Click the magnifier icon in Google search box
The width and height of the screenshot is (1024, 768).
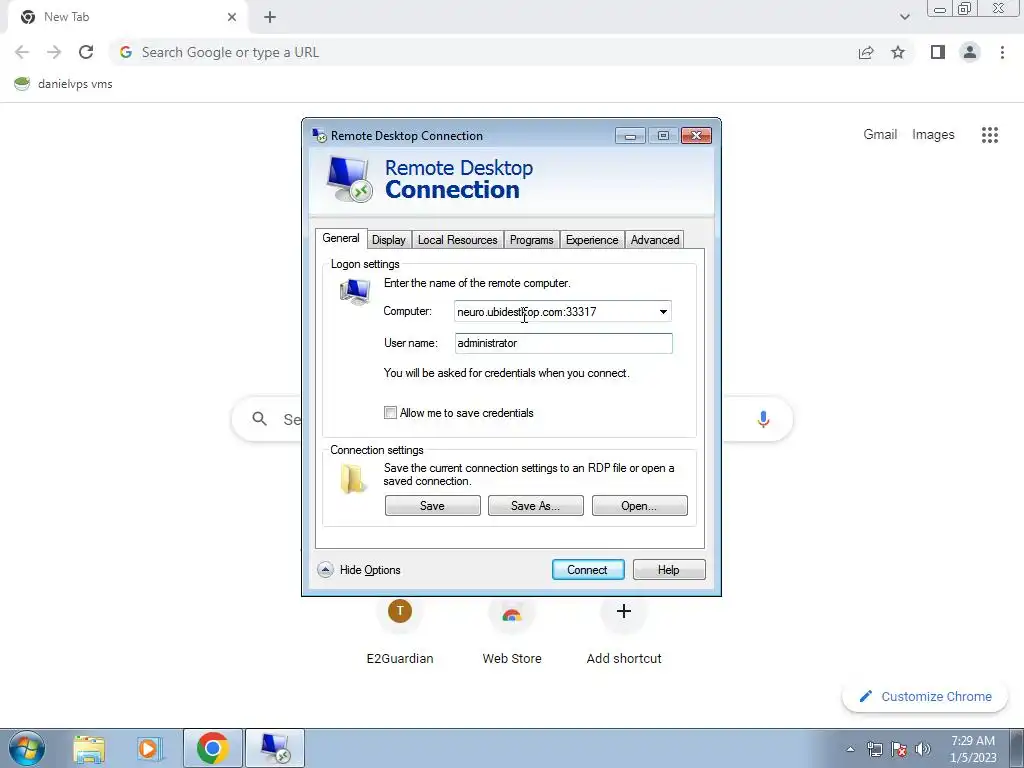coord(259,419)
